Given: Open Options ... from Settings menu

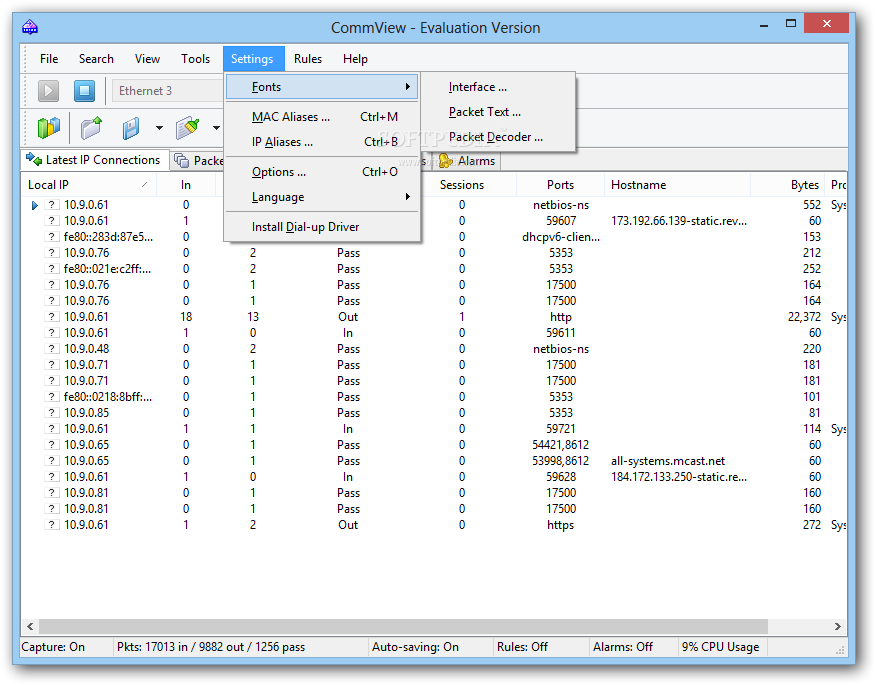Looking at the screenshot, I should [x=322, y=172].
